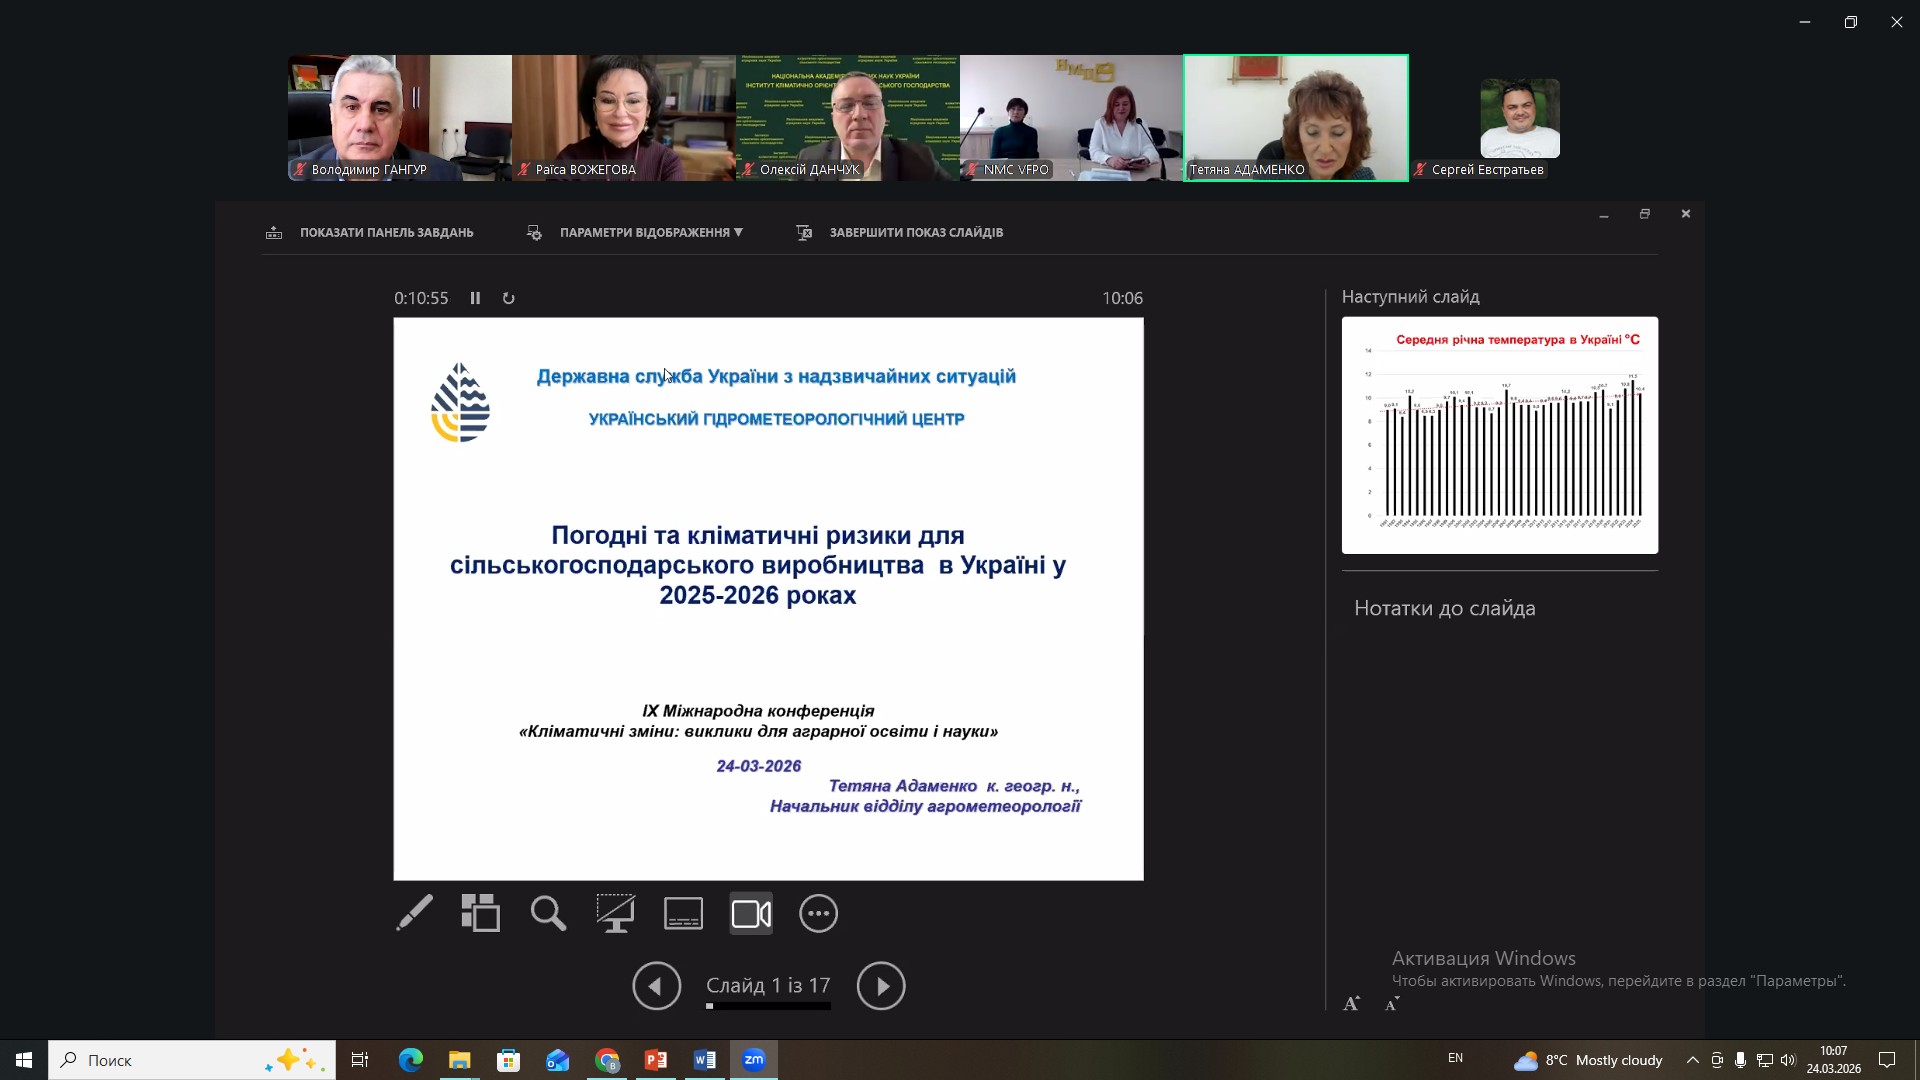Decrease slide notes font size
Image resolution: width=1920 pixels, height=1080 pixels.
coord(1391,1004)
